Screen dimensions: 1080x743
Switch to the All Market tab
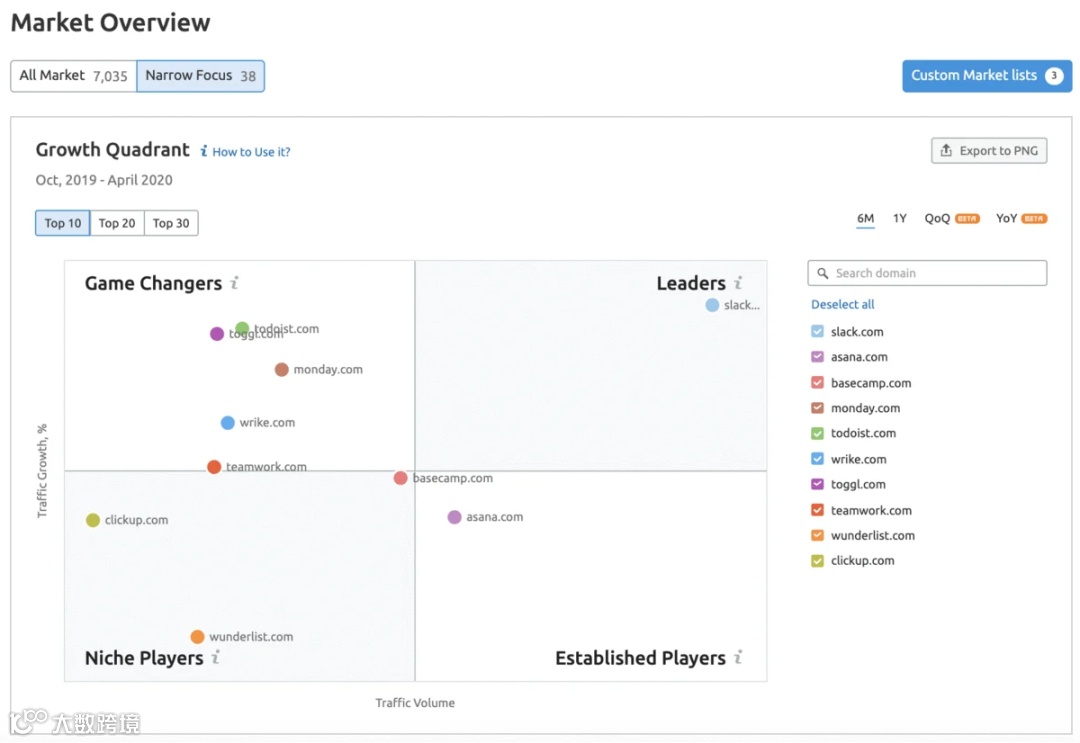[x=74, y=76]
